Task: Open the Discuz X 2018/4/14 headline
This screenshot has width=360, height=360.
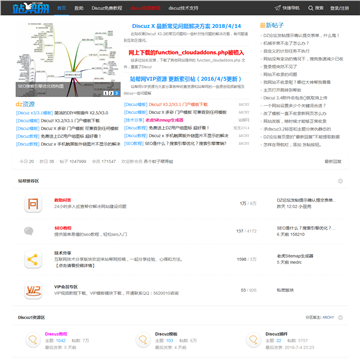Action: coord(186,26)
